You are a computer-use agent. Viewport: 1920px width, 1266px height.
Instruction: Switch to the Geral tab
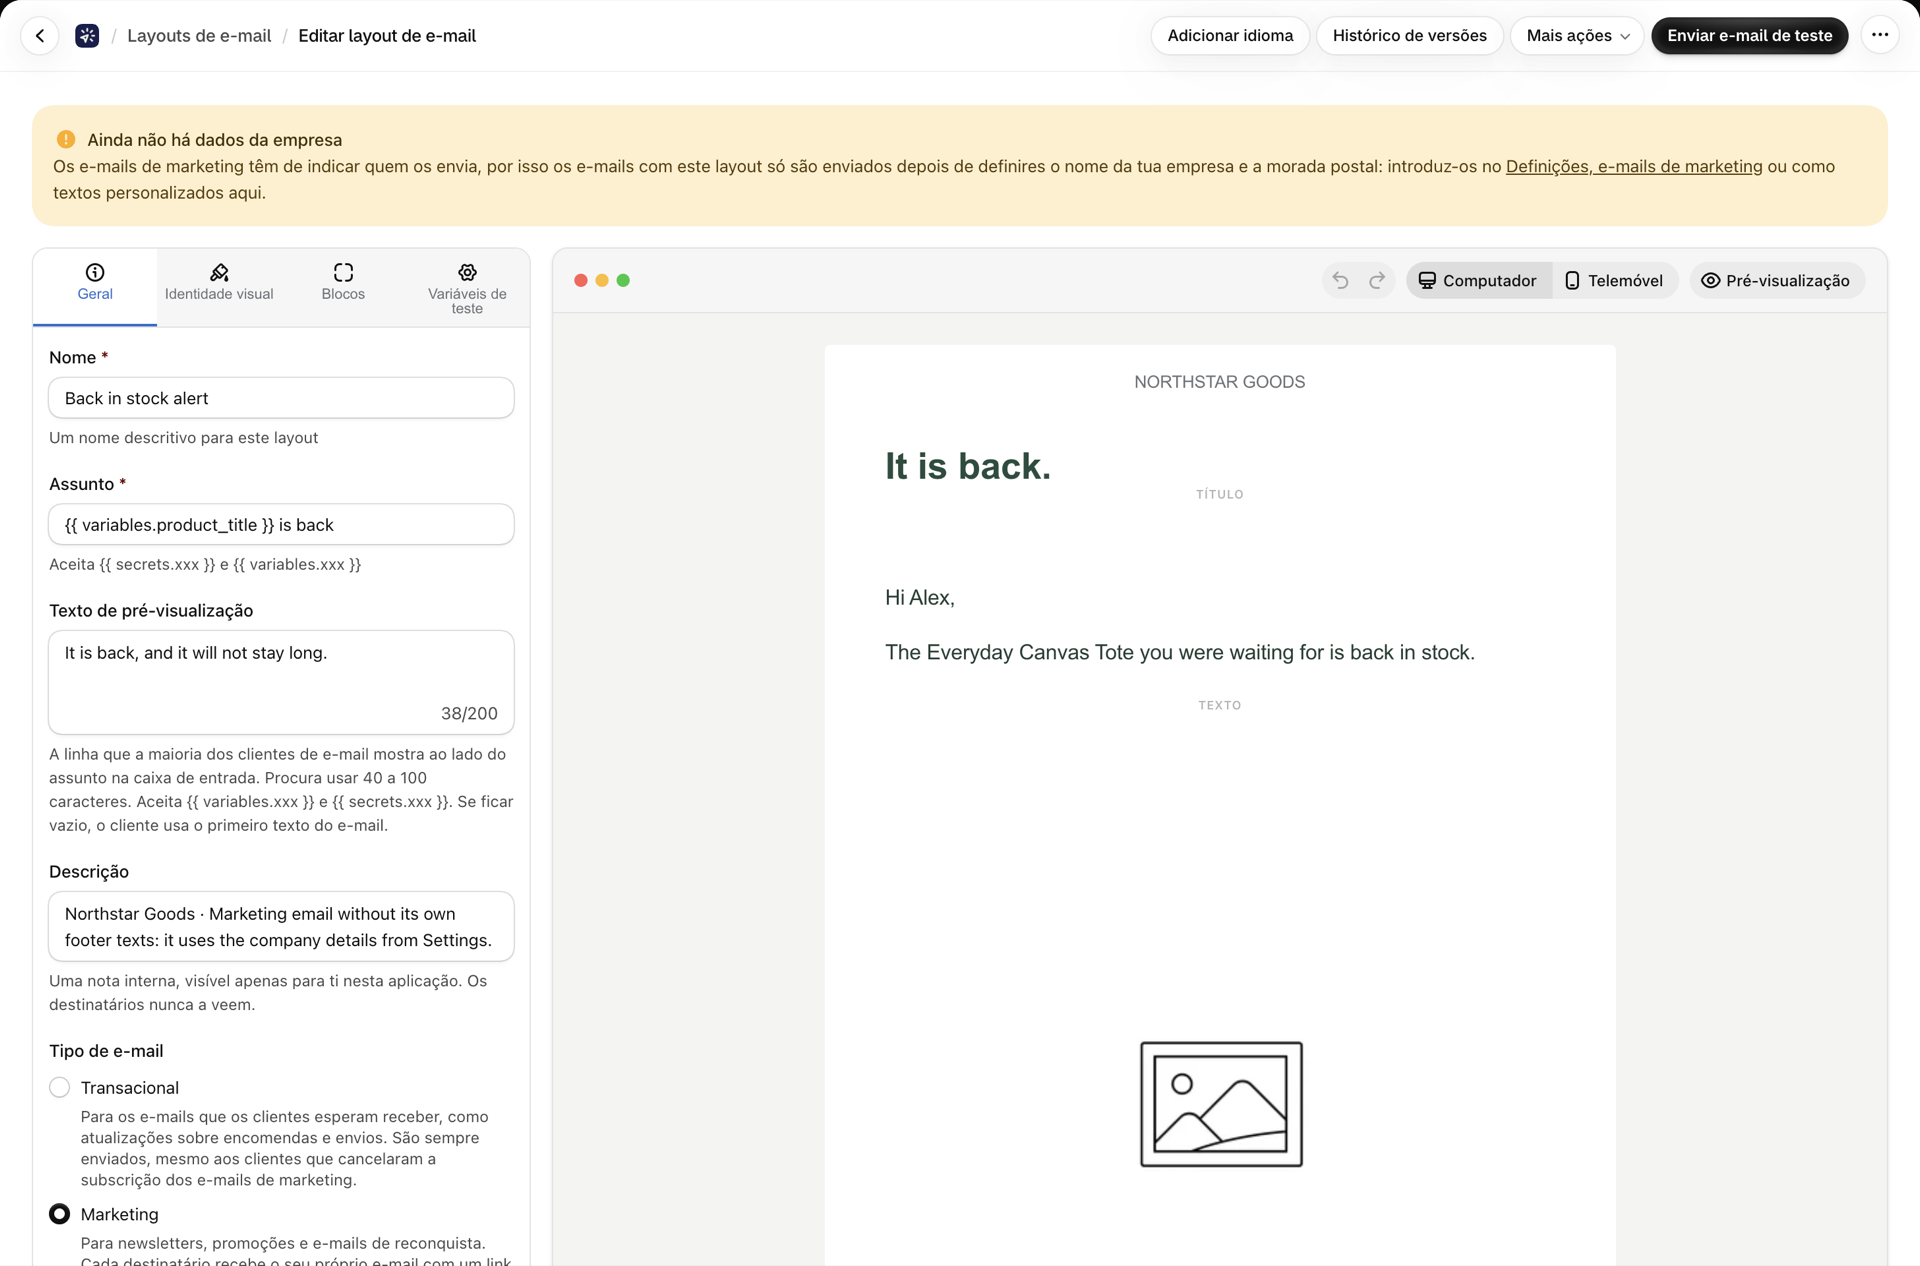point(95,287)
